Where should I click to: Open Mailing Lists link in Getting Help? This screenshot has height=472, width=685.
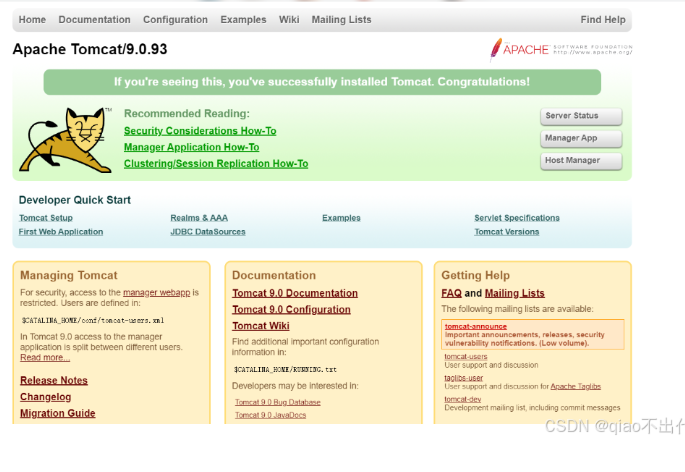515,293
